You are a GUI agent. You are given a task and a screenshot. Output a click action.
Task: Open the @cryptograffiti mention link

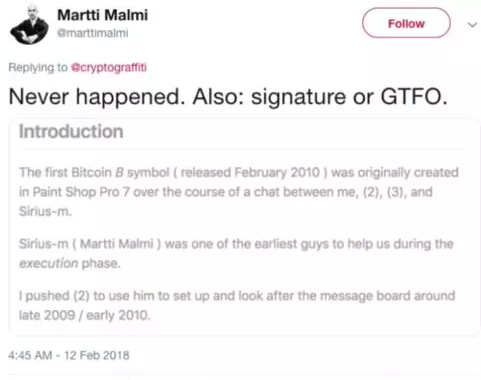click(x=109, y=67)
